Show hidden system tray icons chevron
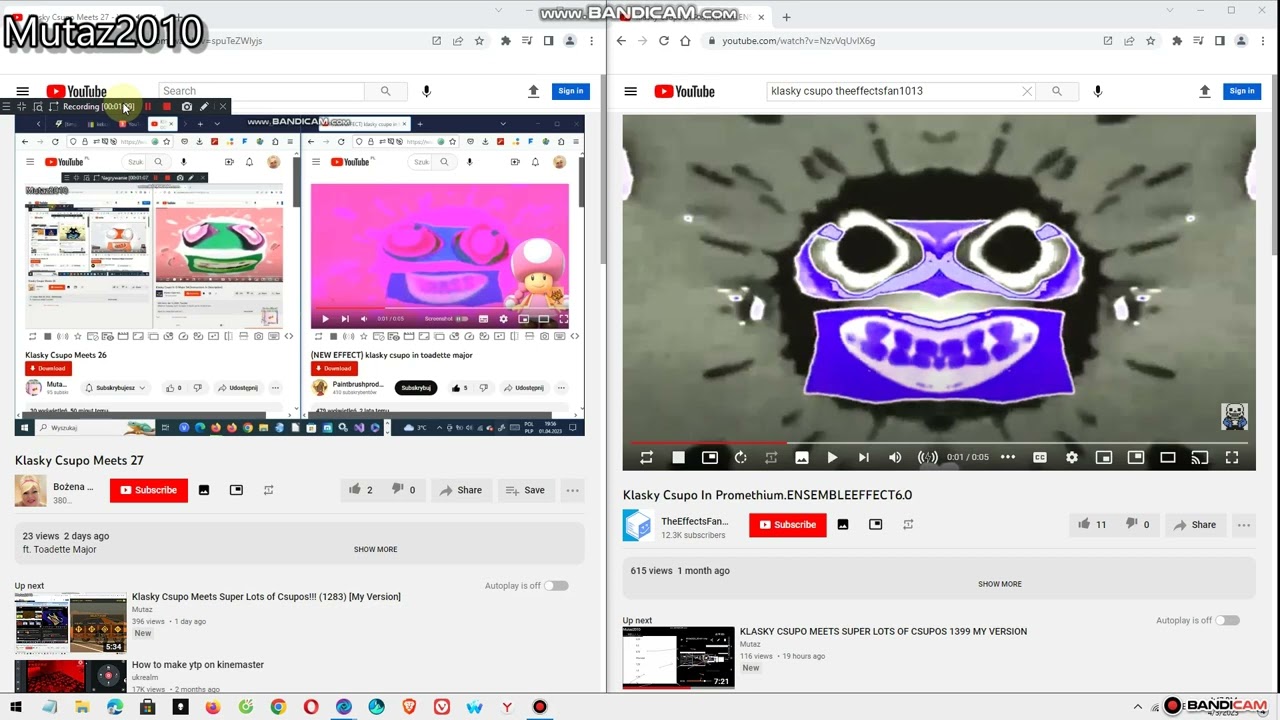 [1138, 707]
